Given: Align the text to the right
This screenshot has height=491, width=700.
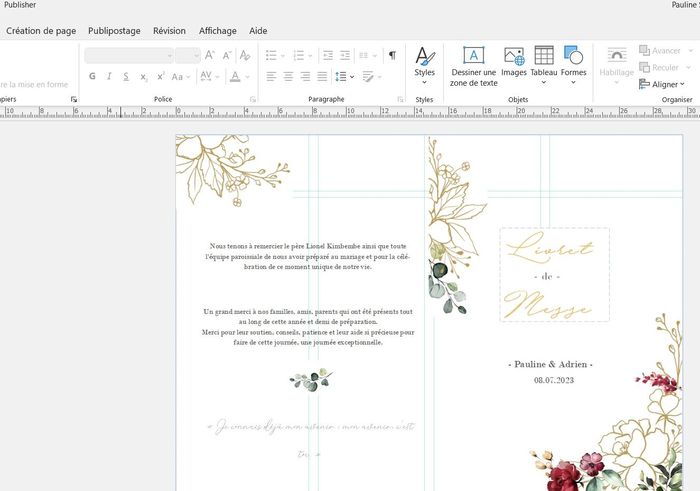Looking at the screenshot, I should click(305, 77).
